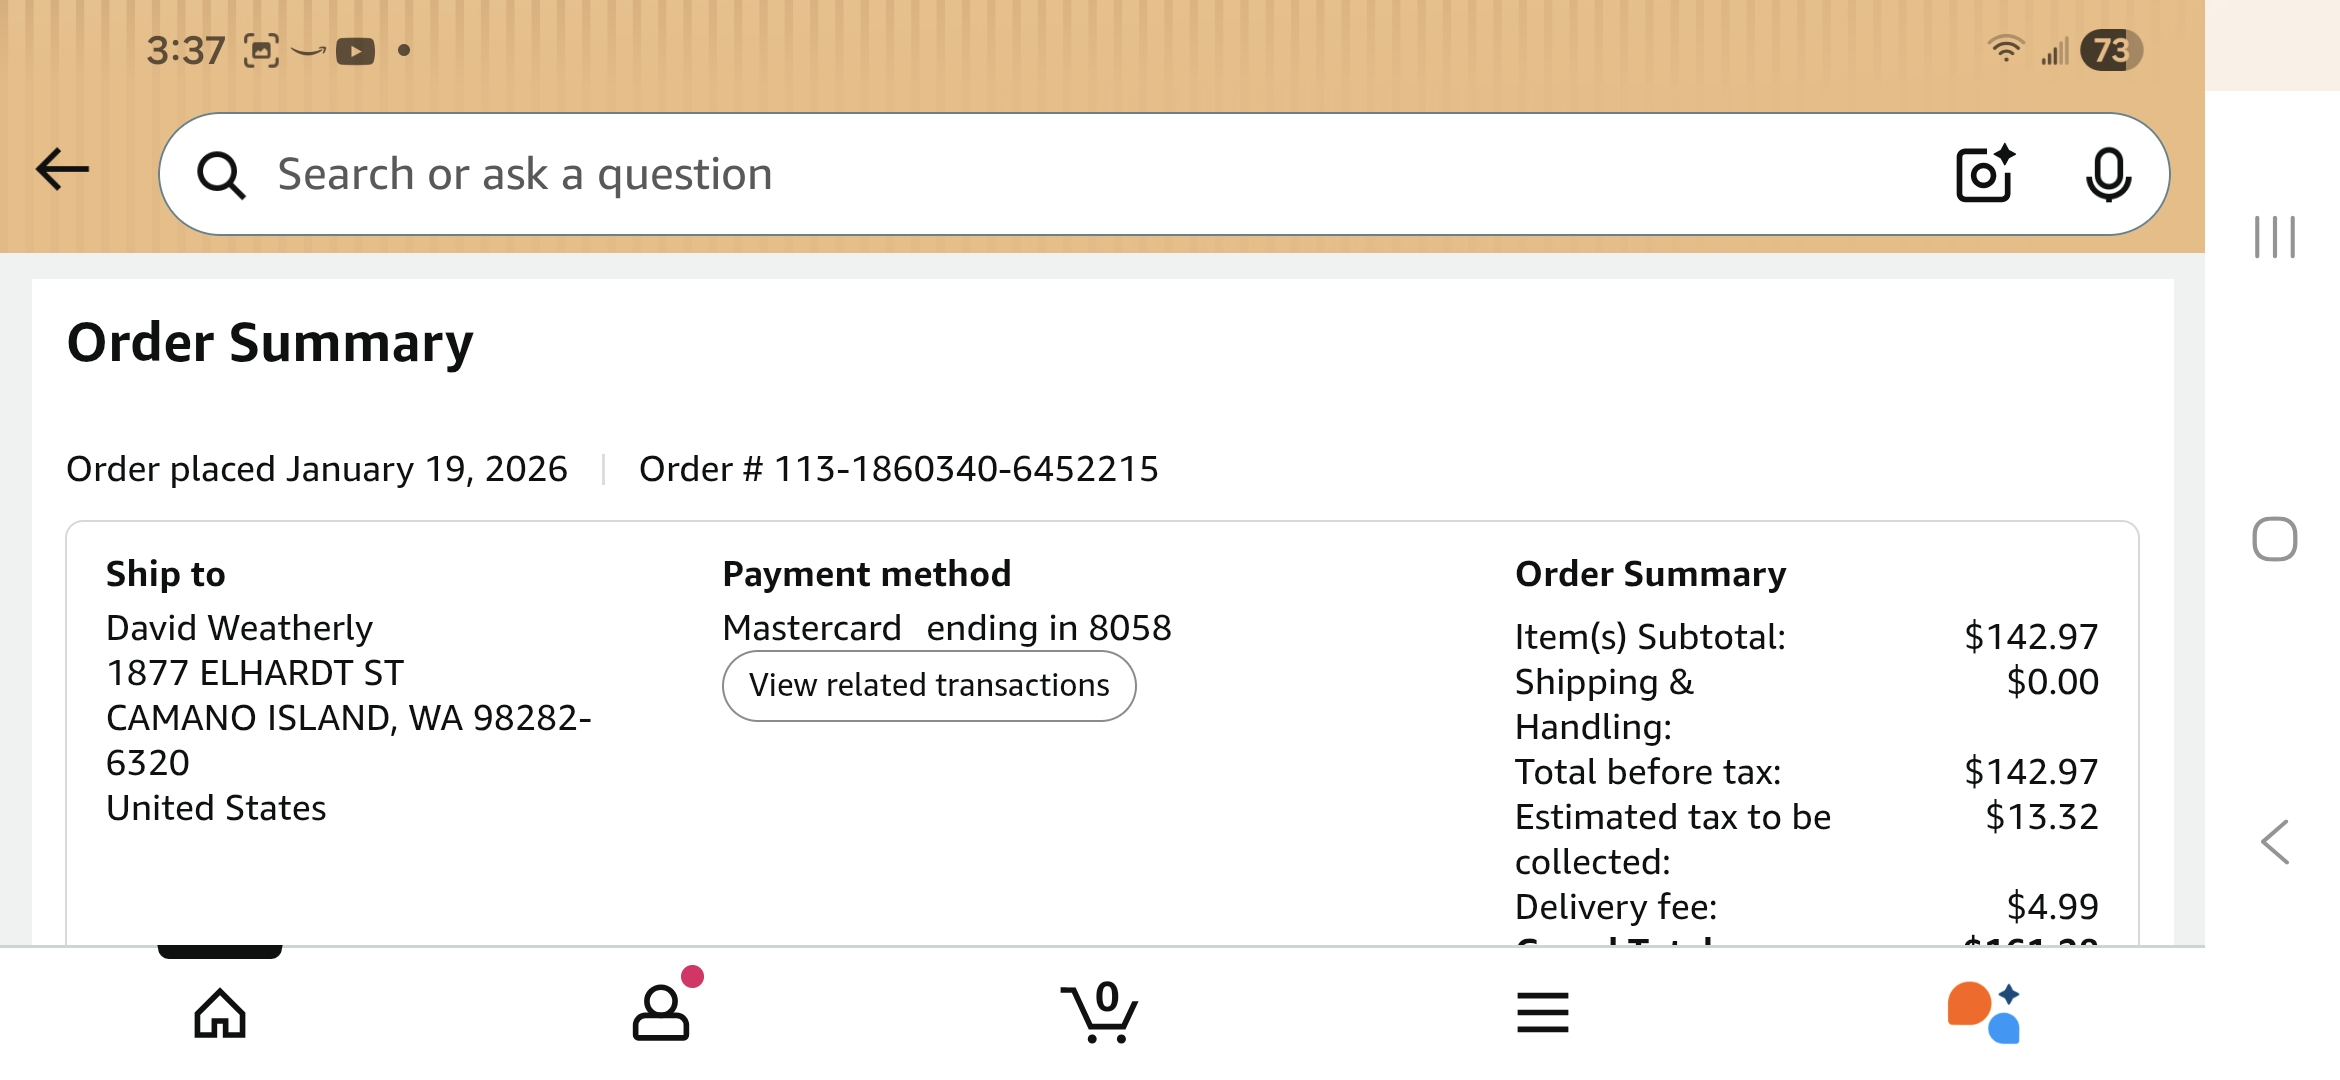Open the hamburger menu tab
Viewport: 2340px width, 1080px height.
tap(1542, 1013)
